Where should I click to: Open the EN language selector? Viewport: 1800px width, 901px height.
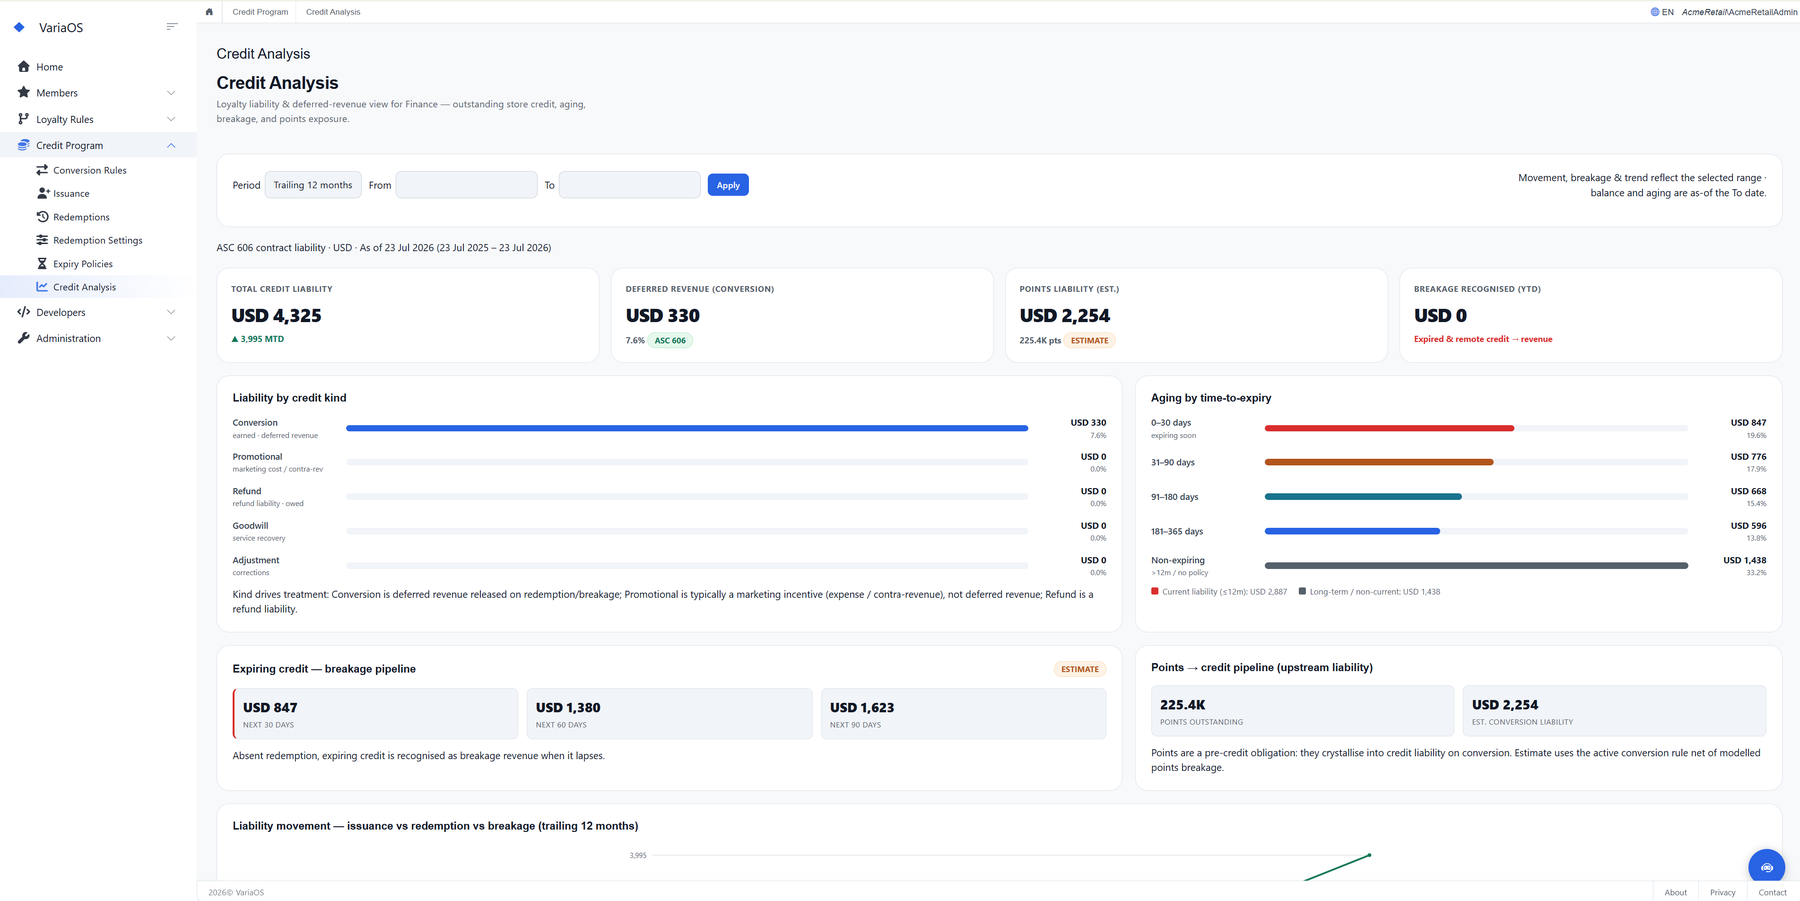pos(1662,12)
